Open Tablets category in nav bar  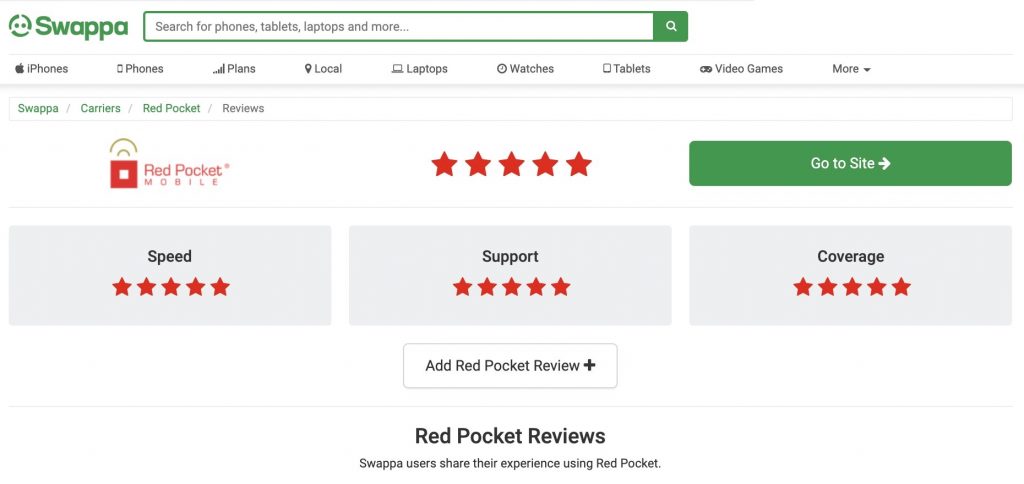(626, 69)
